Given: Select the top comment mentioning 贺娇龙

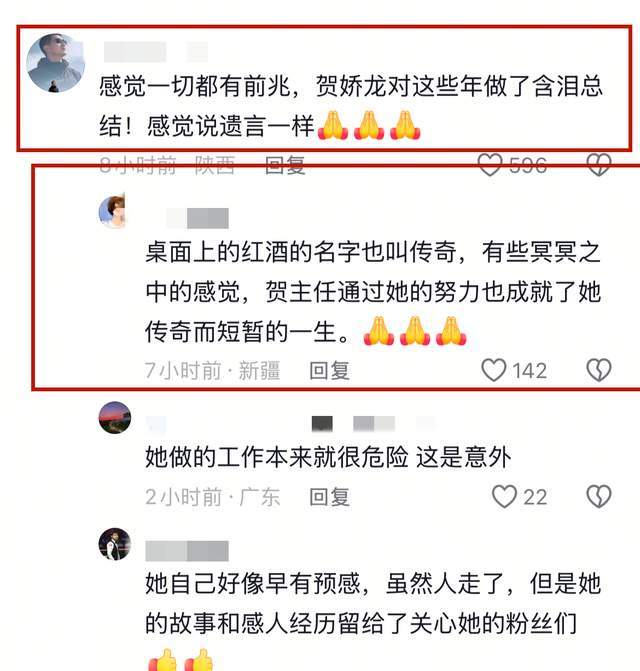Looking at the screenshot, I should point(351,106).
